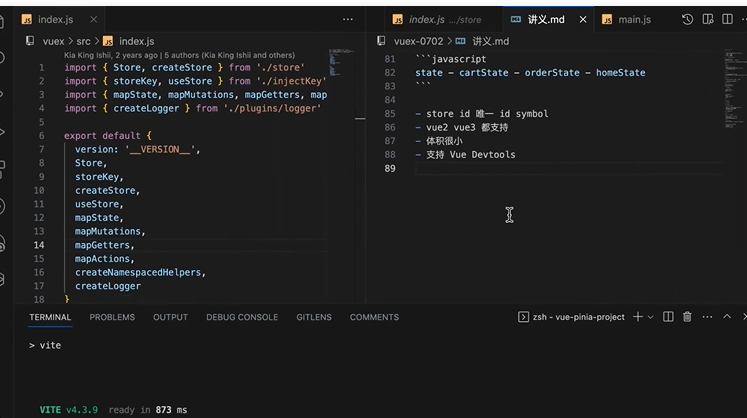Create a new terminal with plus
This screenshot has width=747, height=418.
[x=637, y=317]
